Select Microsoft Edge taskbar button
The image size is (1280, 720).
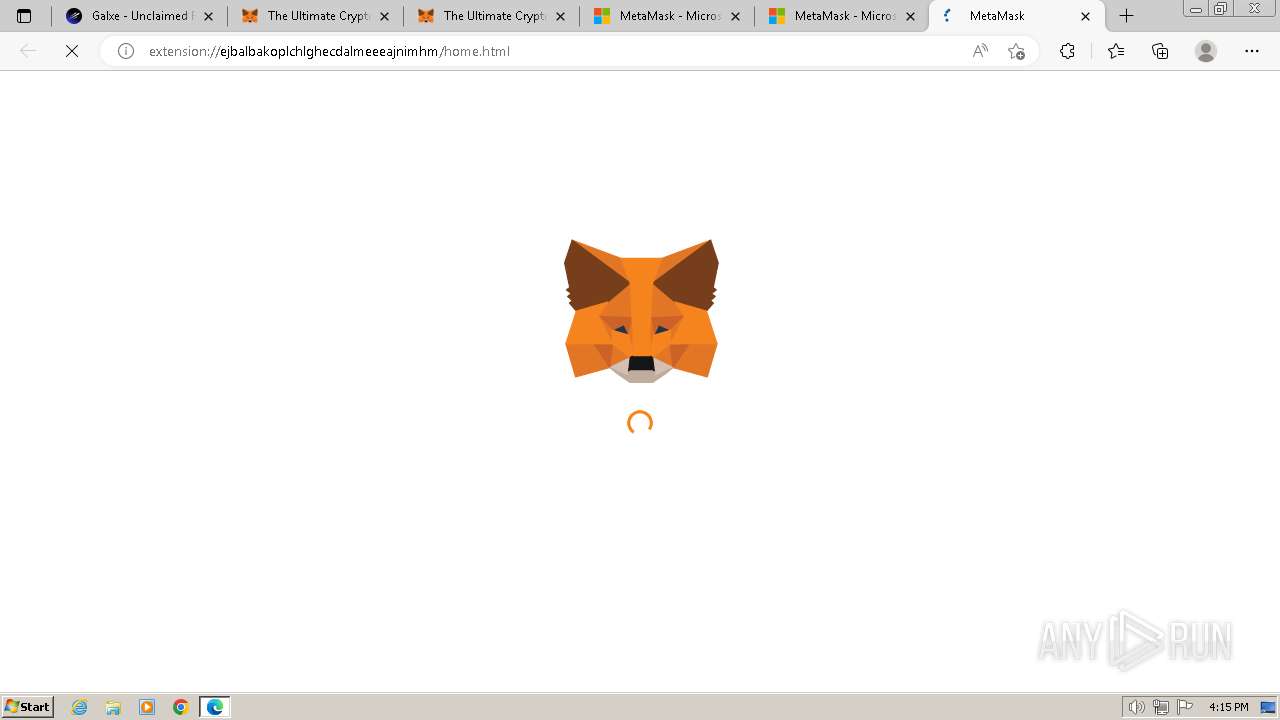point(215,707)
